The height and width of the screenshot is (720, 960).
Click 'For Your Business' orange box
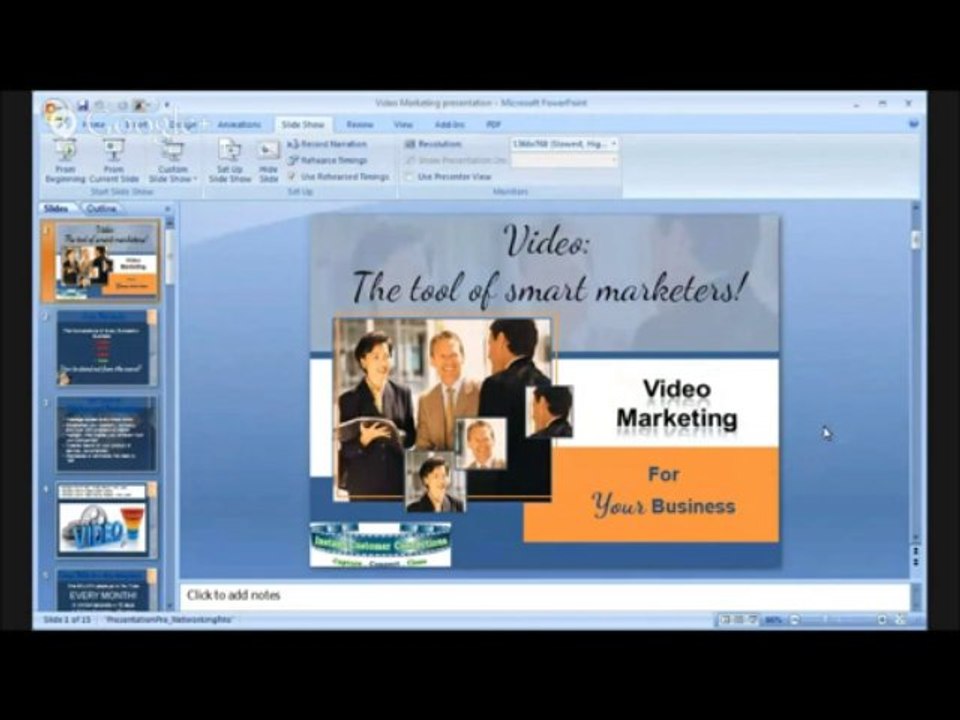[x=651, y=494]
